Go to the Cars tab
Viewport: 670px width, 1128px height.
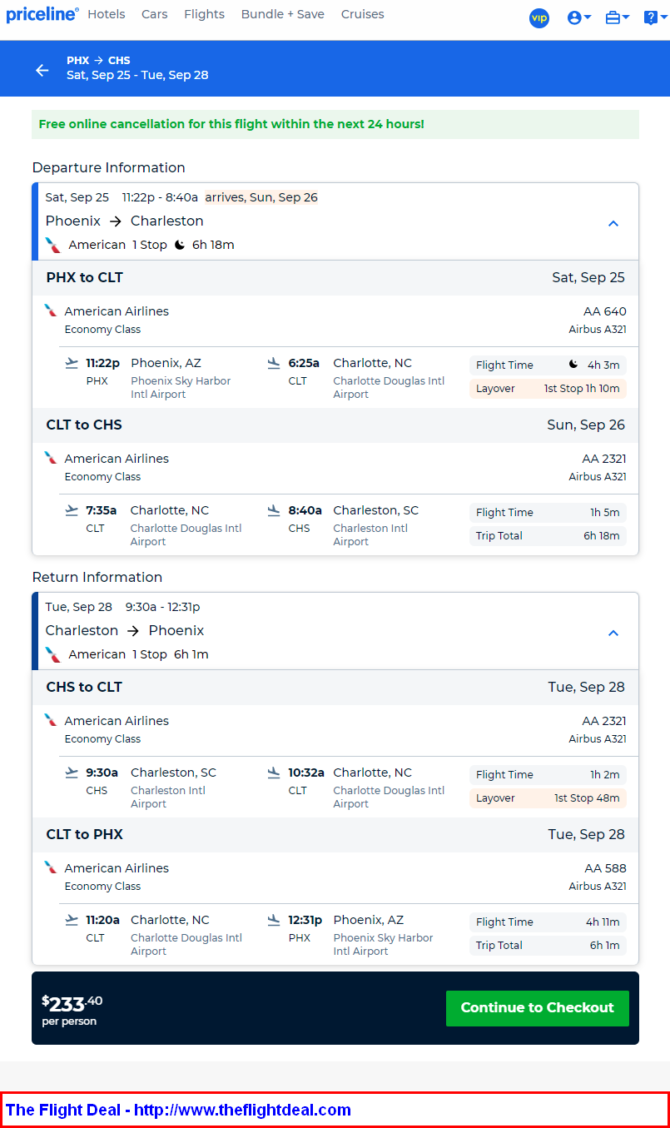(x=154, y=15)
